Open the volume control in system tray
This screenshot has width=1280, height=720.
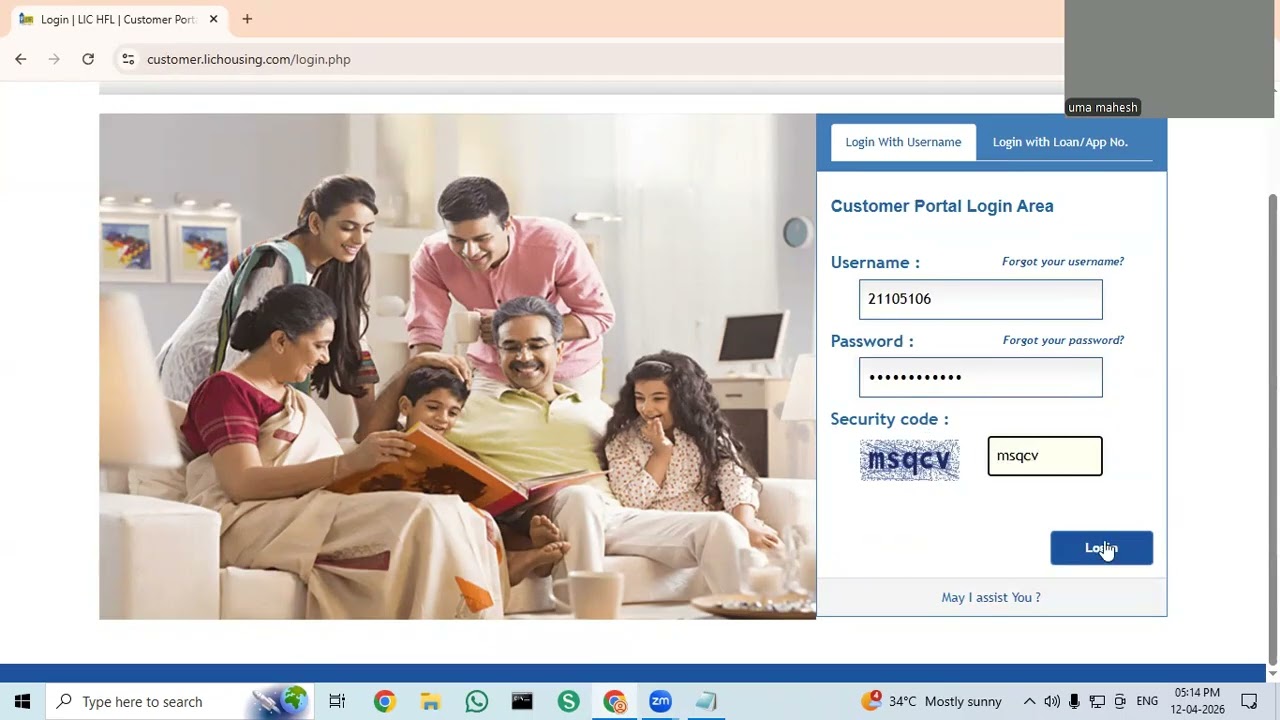[x=1052, y=701]
